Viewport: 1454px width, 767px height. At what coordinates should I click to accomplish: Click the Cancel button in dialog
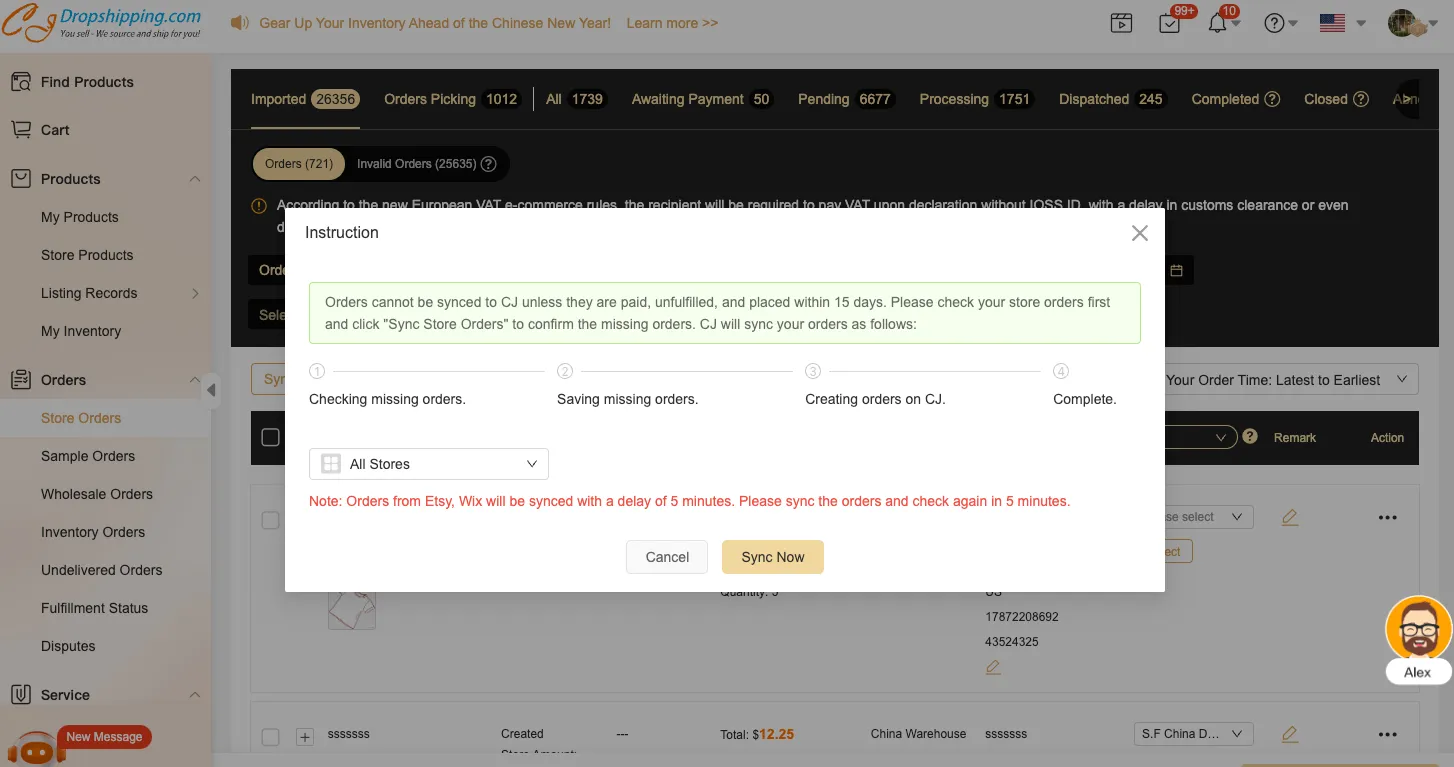click(667, 557)
